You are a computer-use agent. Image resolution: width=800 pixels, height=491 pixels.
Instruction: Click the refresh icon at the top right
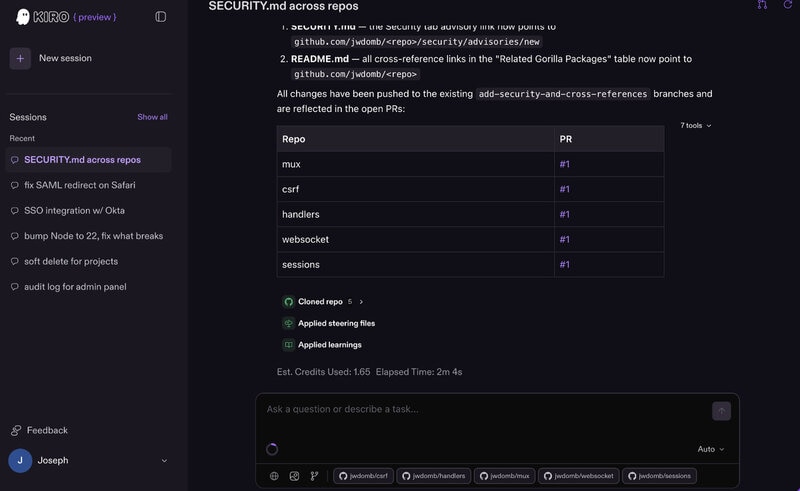pyautogui.click(x=788, y=5)
